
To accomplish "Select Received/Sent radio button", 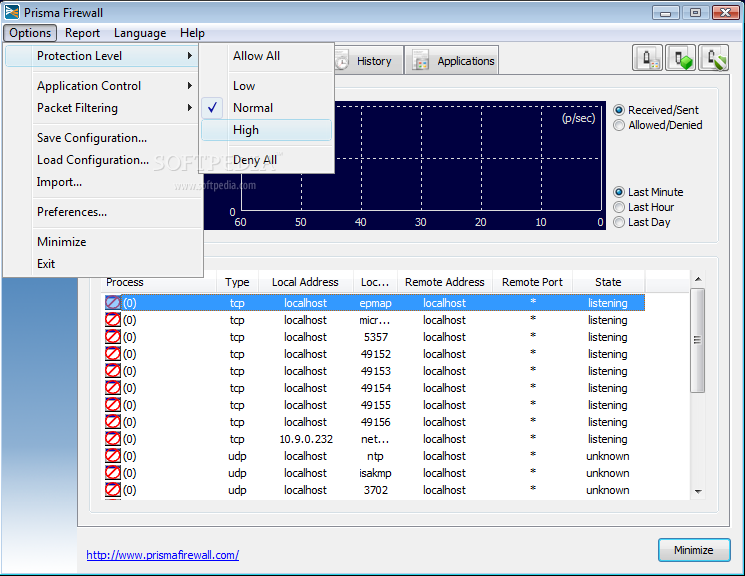I will 619,110.
